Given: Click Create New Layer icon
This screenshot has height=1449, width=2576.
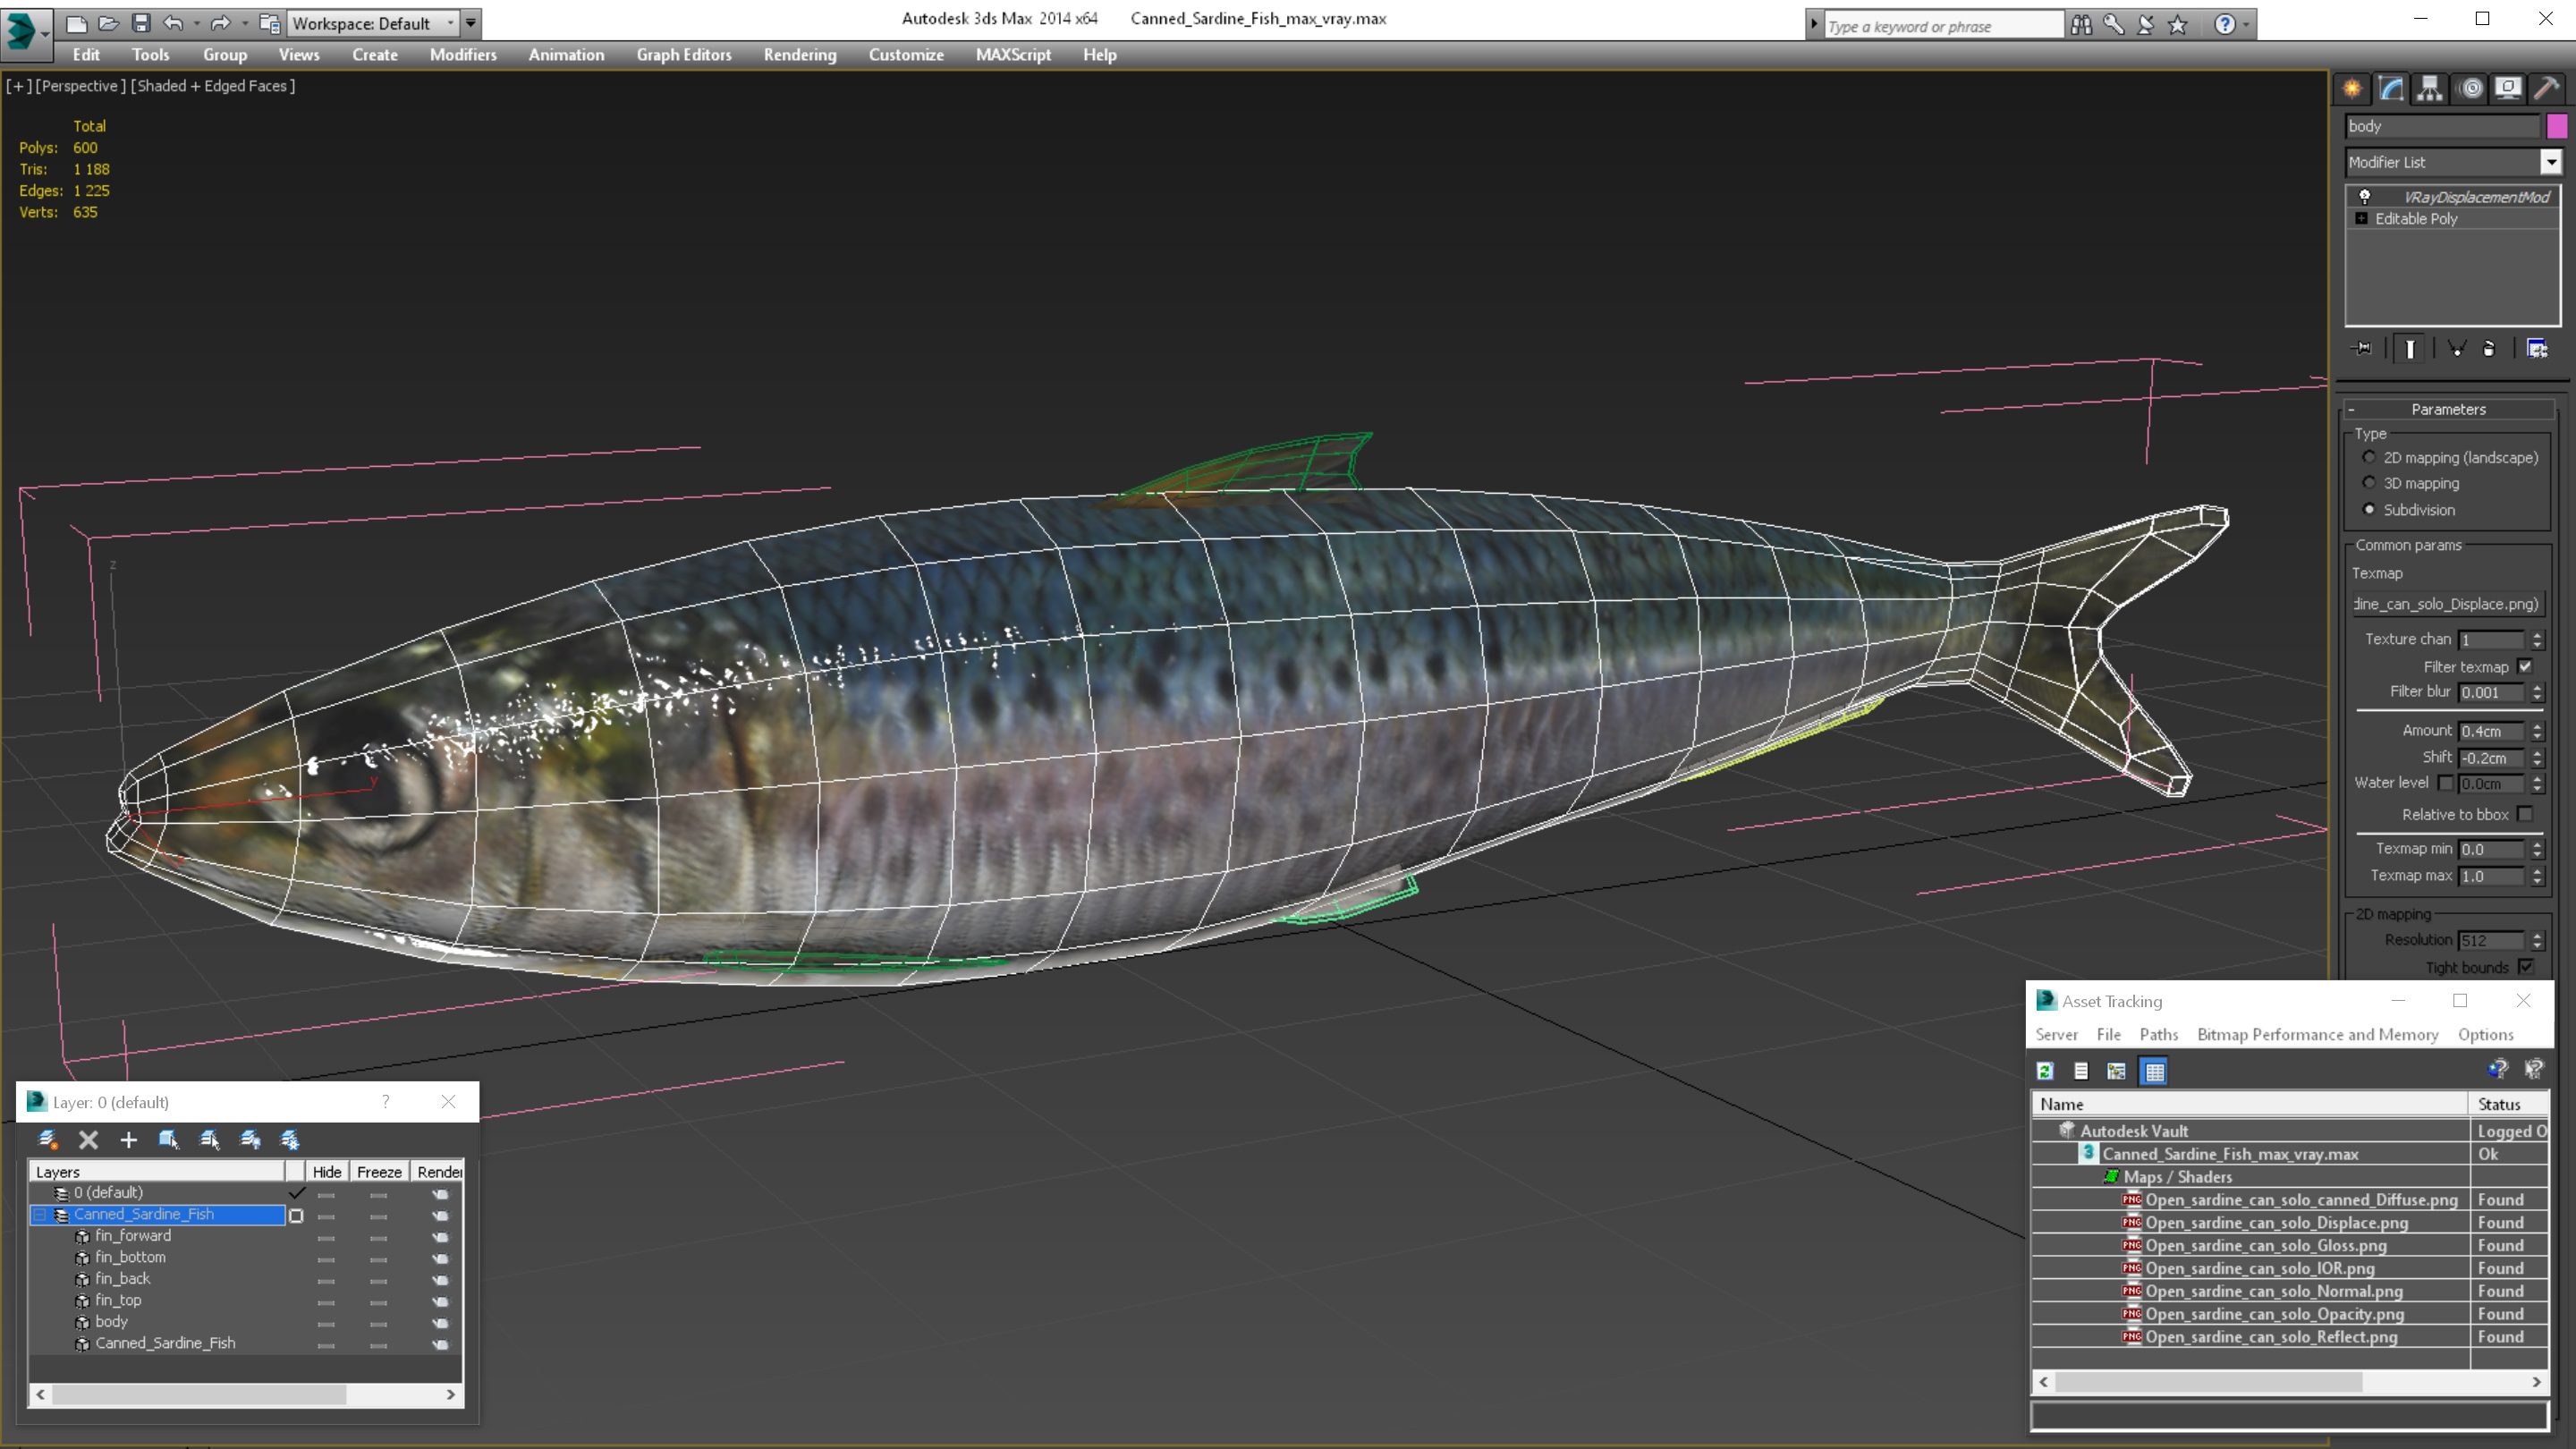Looking at the screenshot, I should point(47,1139).
